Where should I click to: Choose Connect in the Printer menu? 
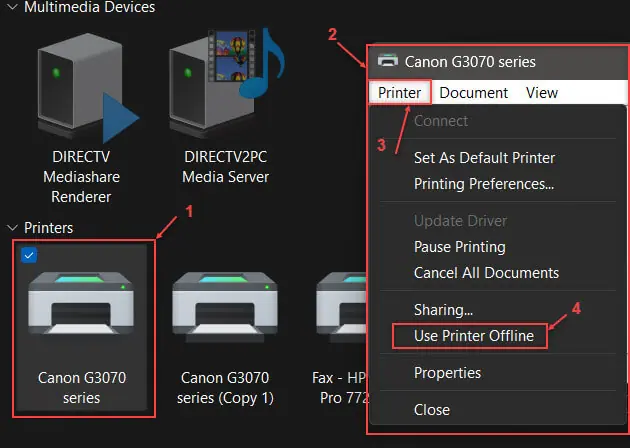(441, 121)
